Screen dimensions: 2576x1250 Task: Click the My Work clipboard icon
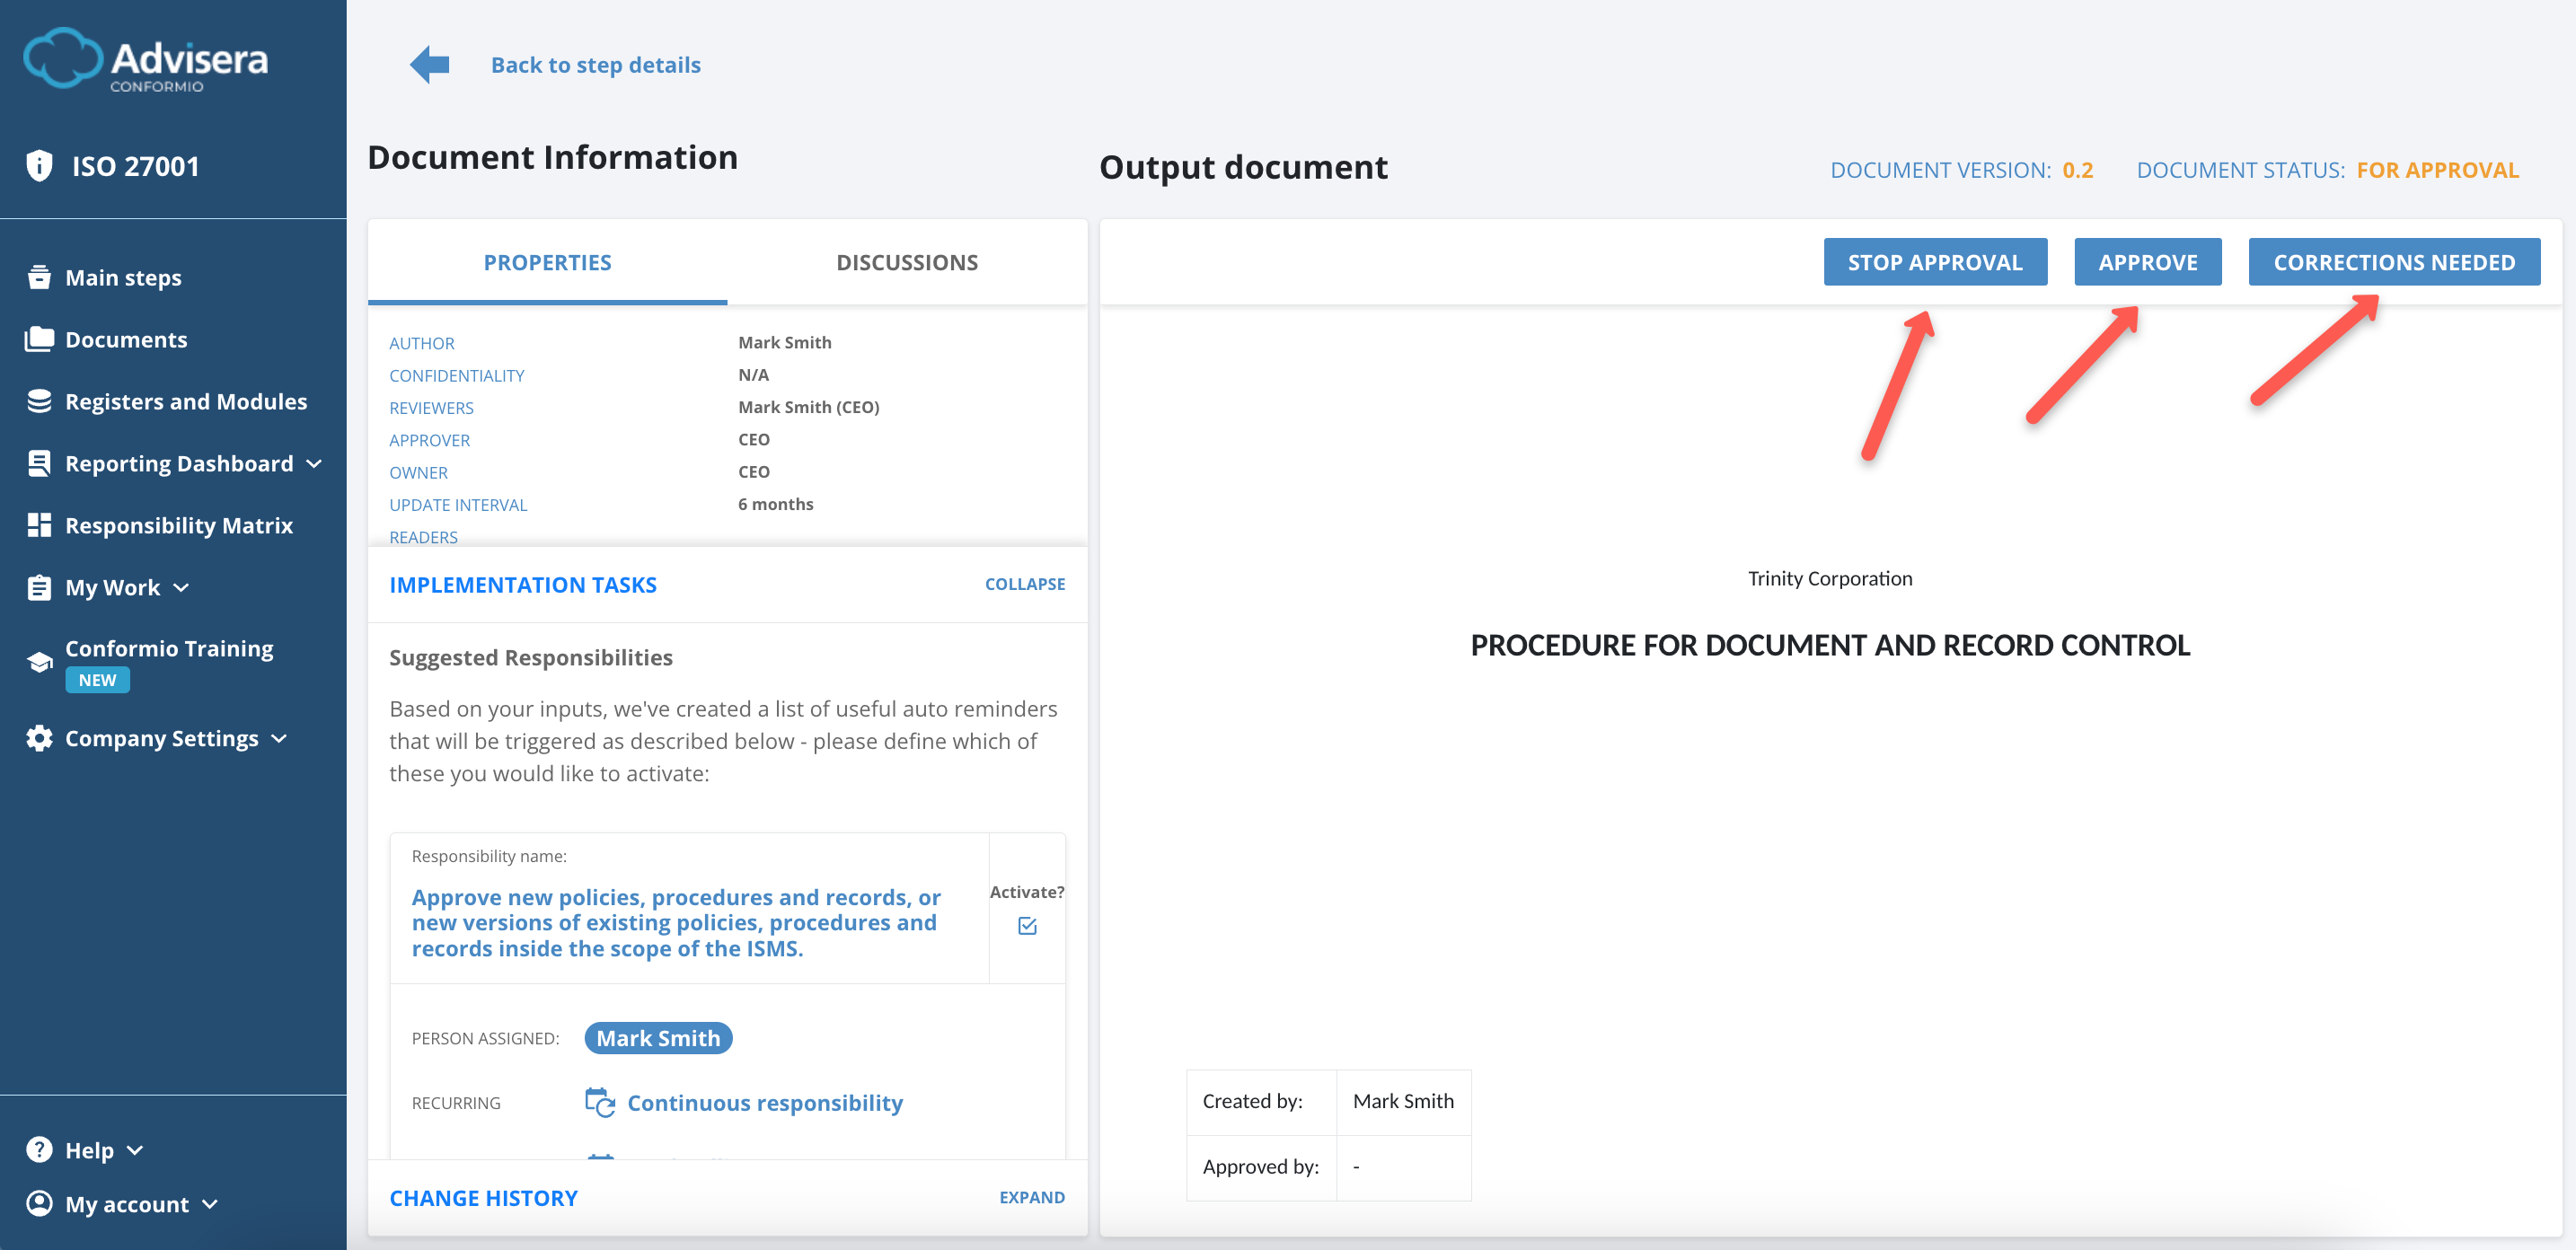[39, 587]
